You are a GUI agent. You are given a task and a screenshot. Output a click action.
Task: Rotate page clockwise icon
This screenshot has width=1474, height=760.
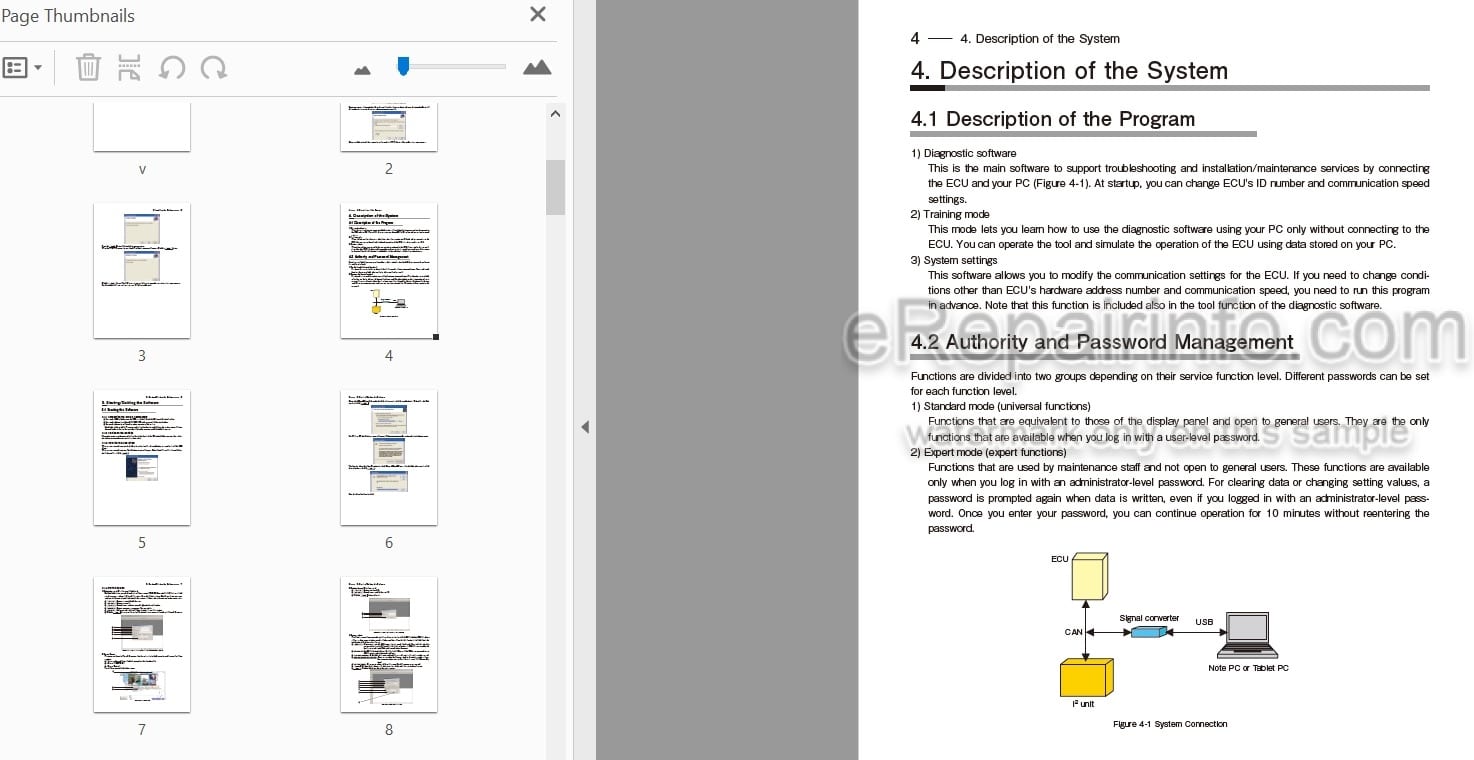coord(213,68)
